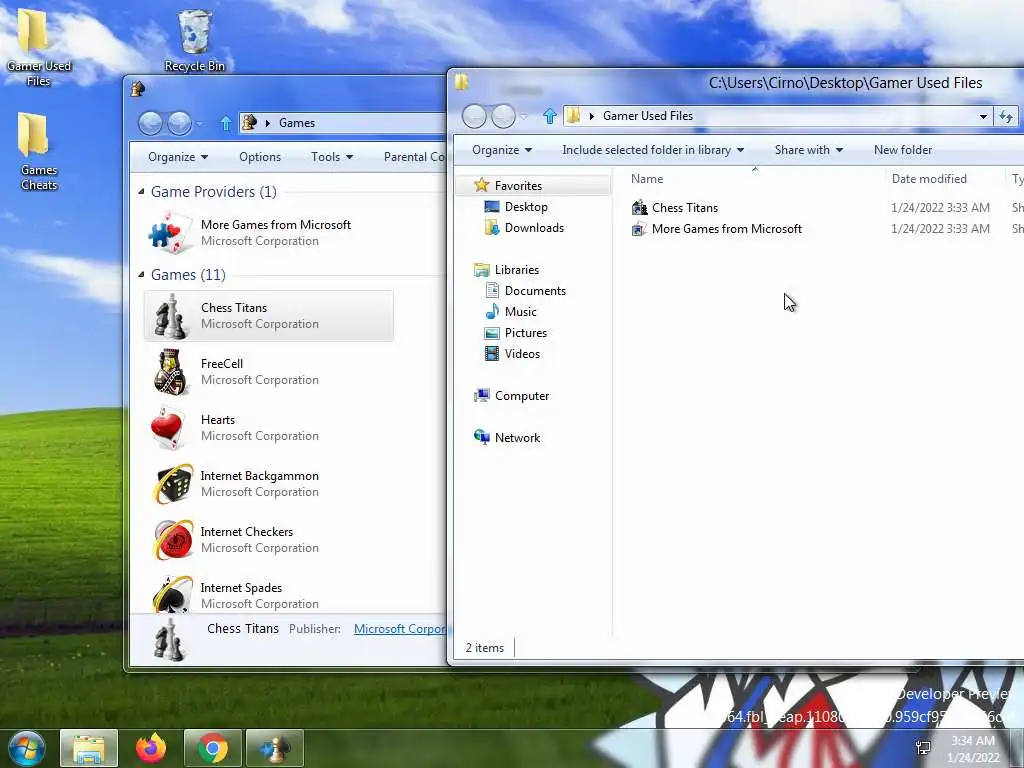The width and height of the screenshot is (1024, 768).
Task: Switch to Games Explorer taskbar button
Action: (275, 749)
